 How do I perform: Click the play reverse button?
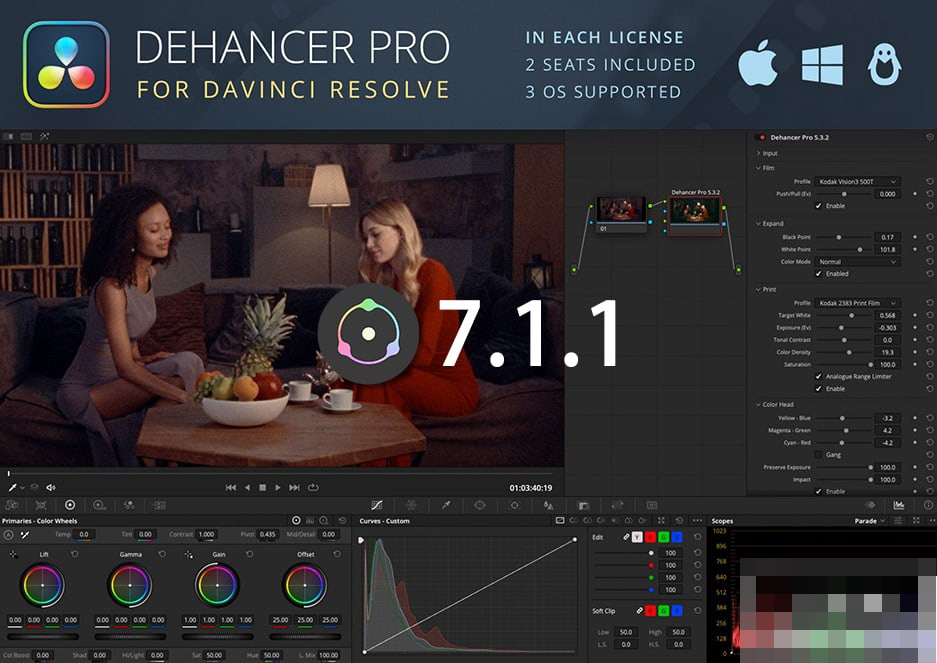click(247, 488)
